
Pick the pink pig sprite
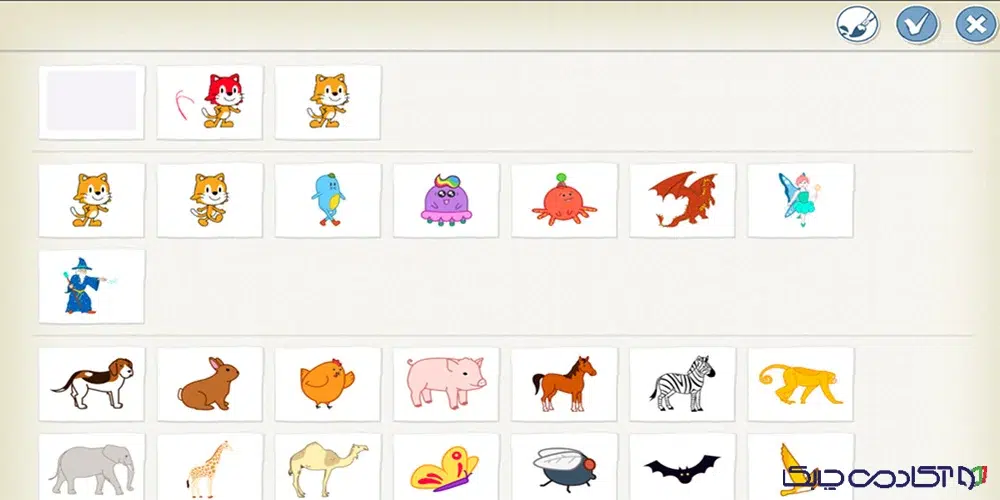(446, 384)
